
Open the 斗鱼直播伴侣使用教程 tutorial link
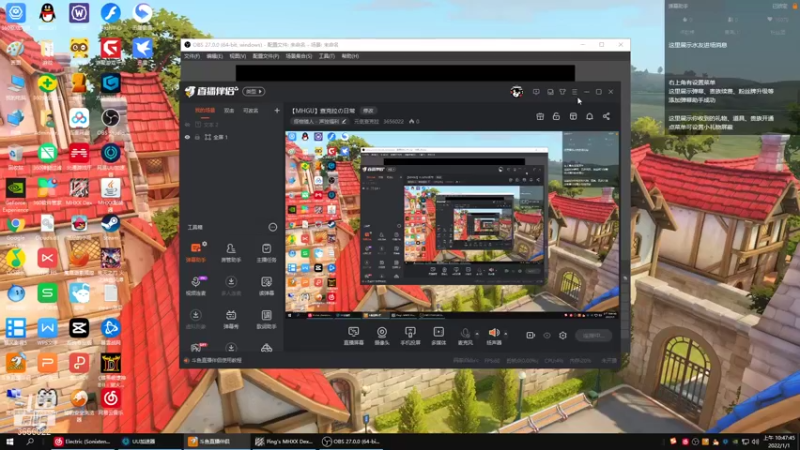point(216,360)
